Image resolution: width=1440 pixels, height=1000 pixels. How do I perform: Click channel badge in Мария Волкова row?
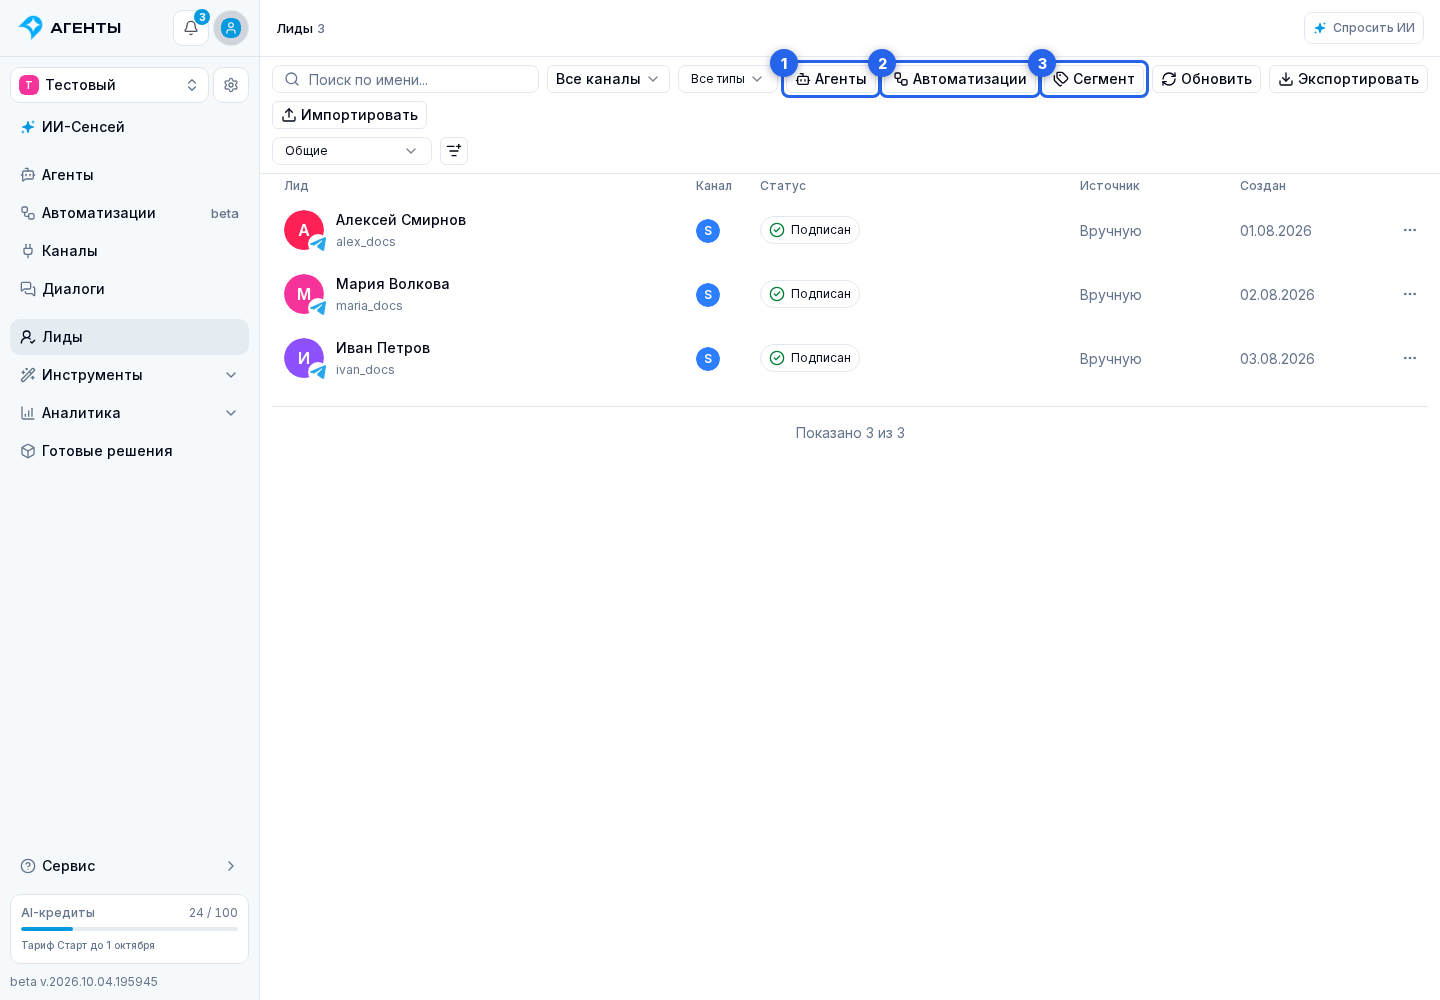click(708, 295)
